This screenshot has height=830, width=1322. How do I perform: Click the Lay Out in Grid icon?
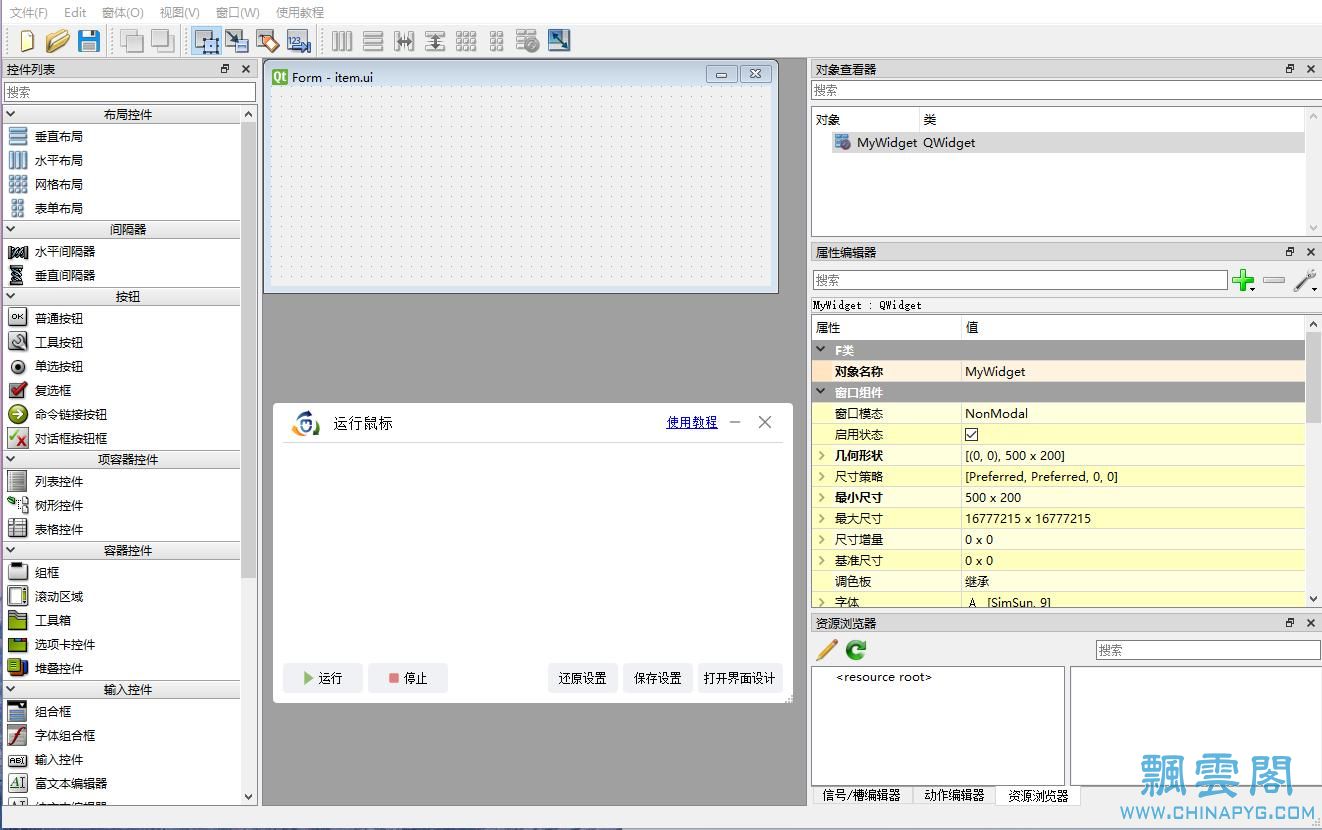[466, 41]
